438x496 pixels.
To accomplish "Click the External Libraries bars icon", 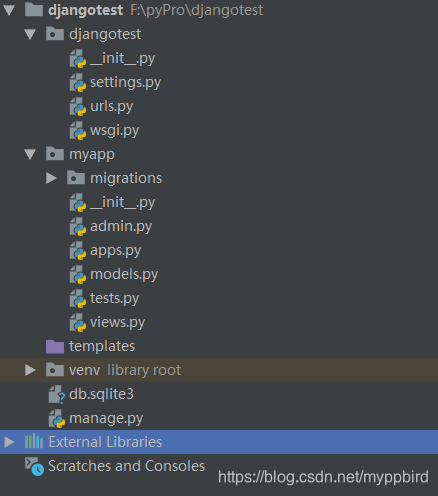I will pyautogui.click(x=34, y=442).
